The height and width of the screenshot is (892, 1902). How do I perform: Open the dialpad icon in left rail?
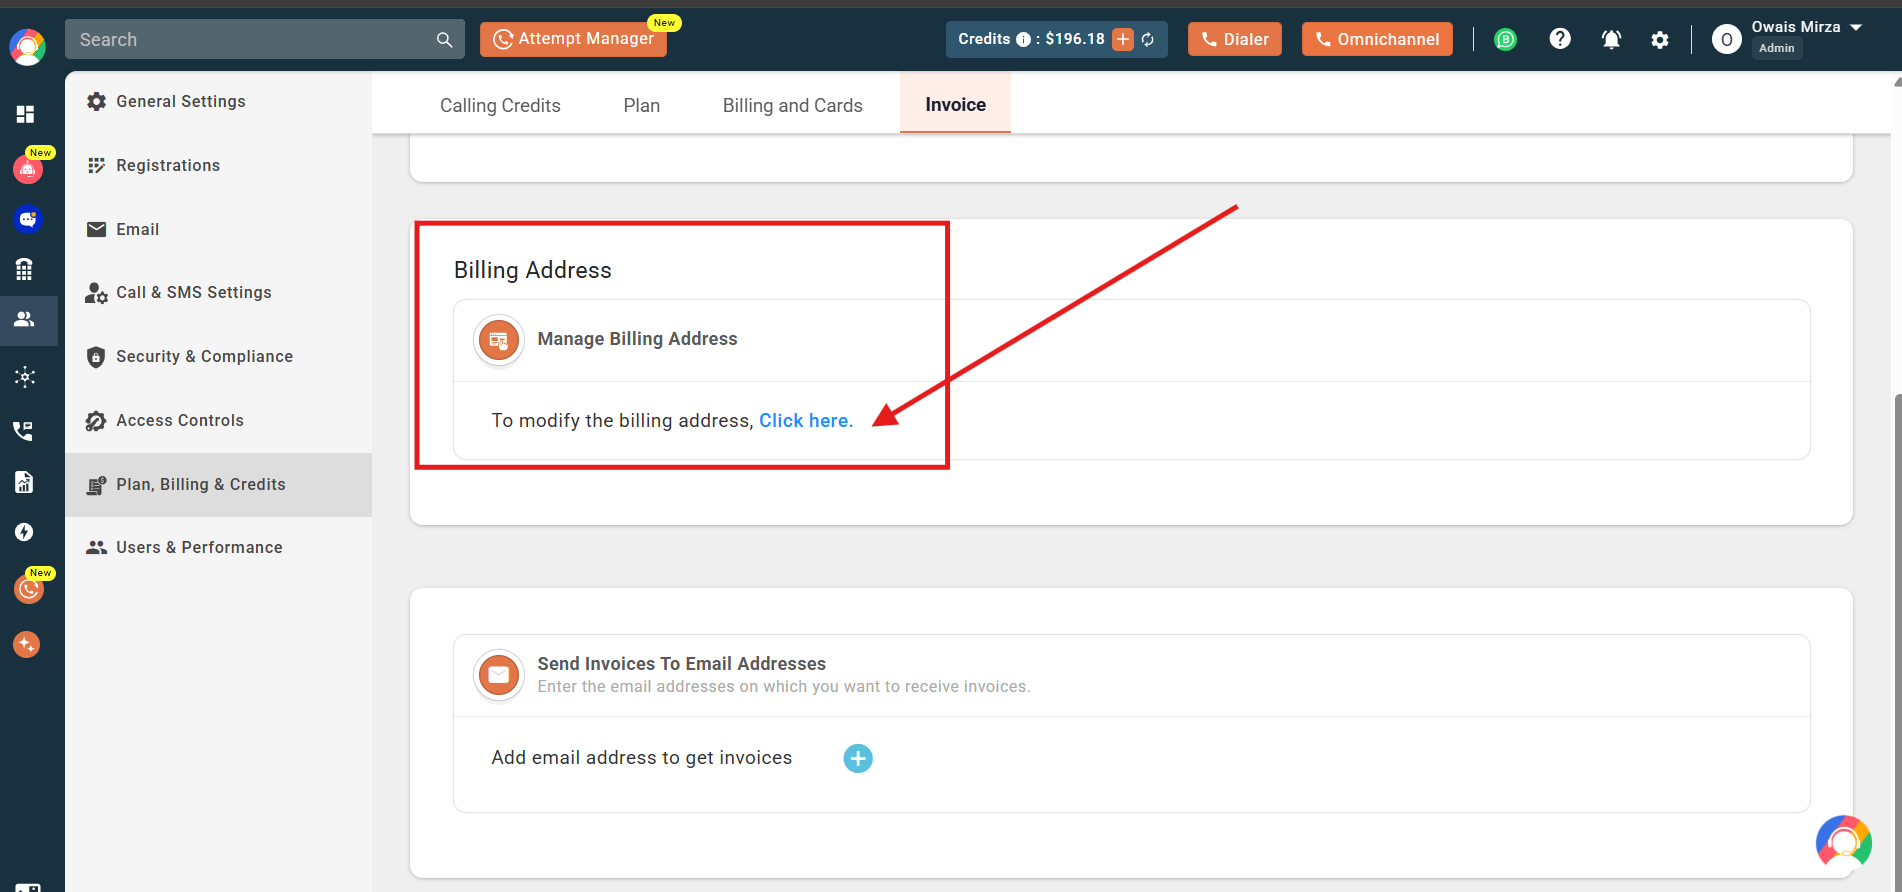(x=25, y=269)
